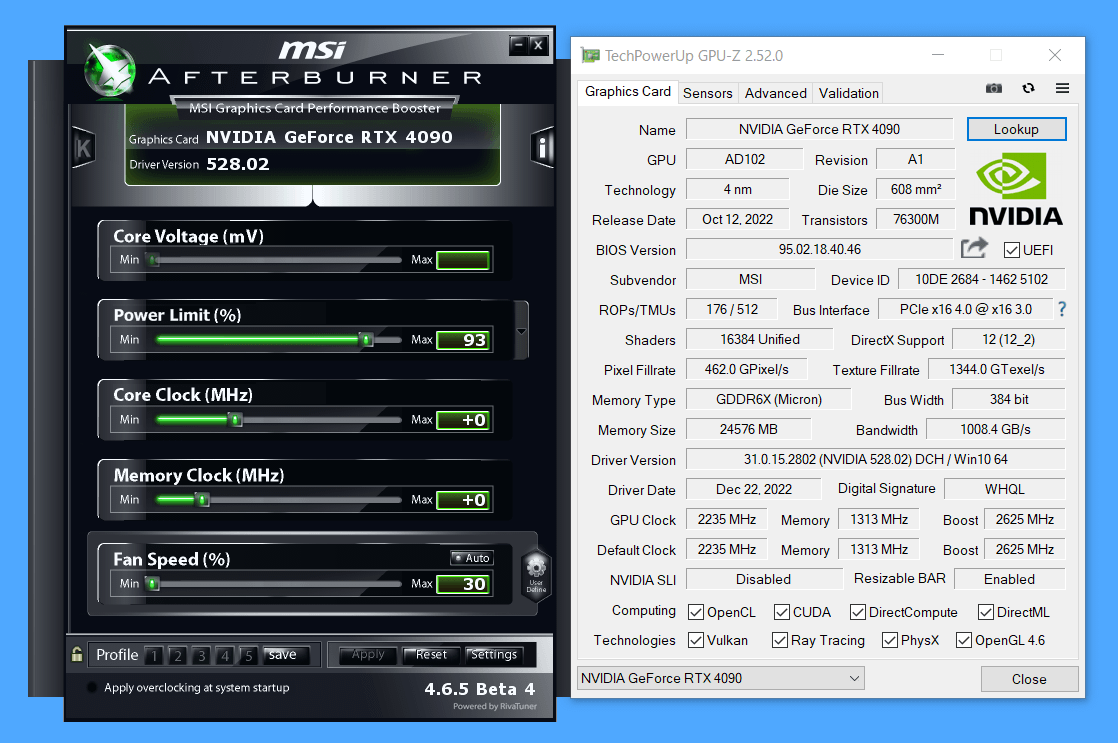Click the GPU-Z title bar app icon
This screenshot has width=1118, height=743.
tap(590, 56)
